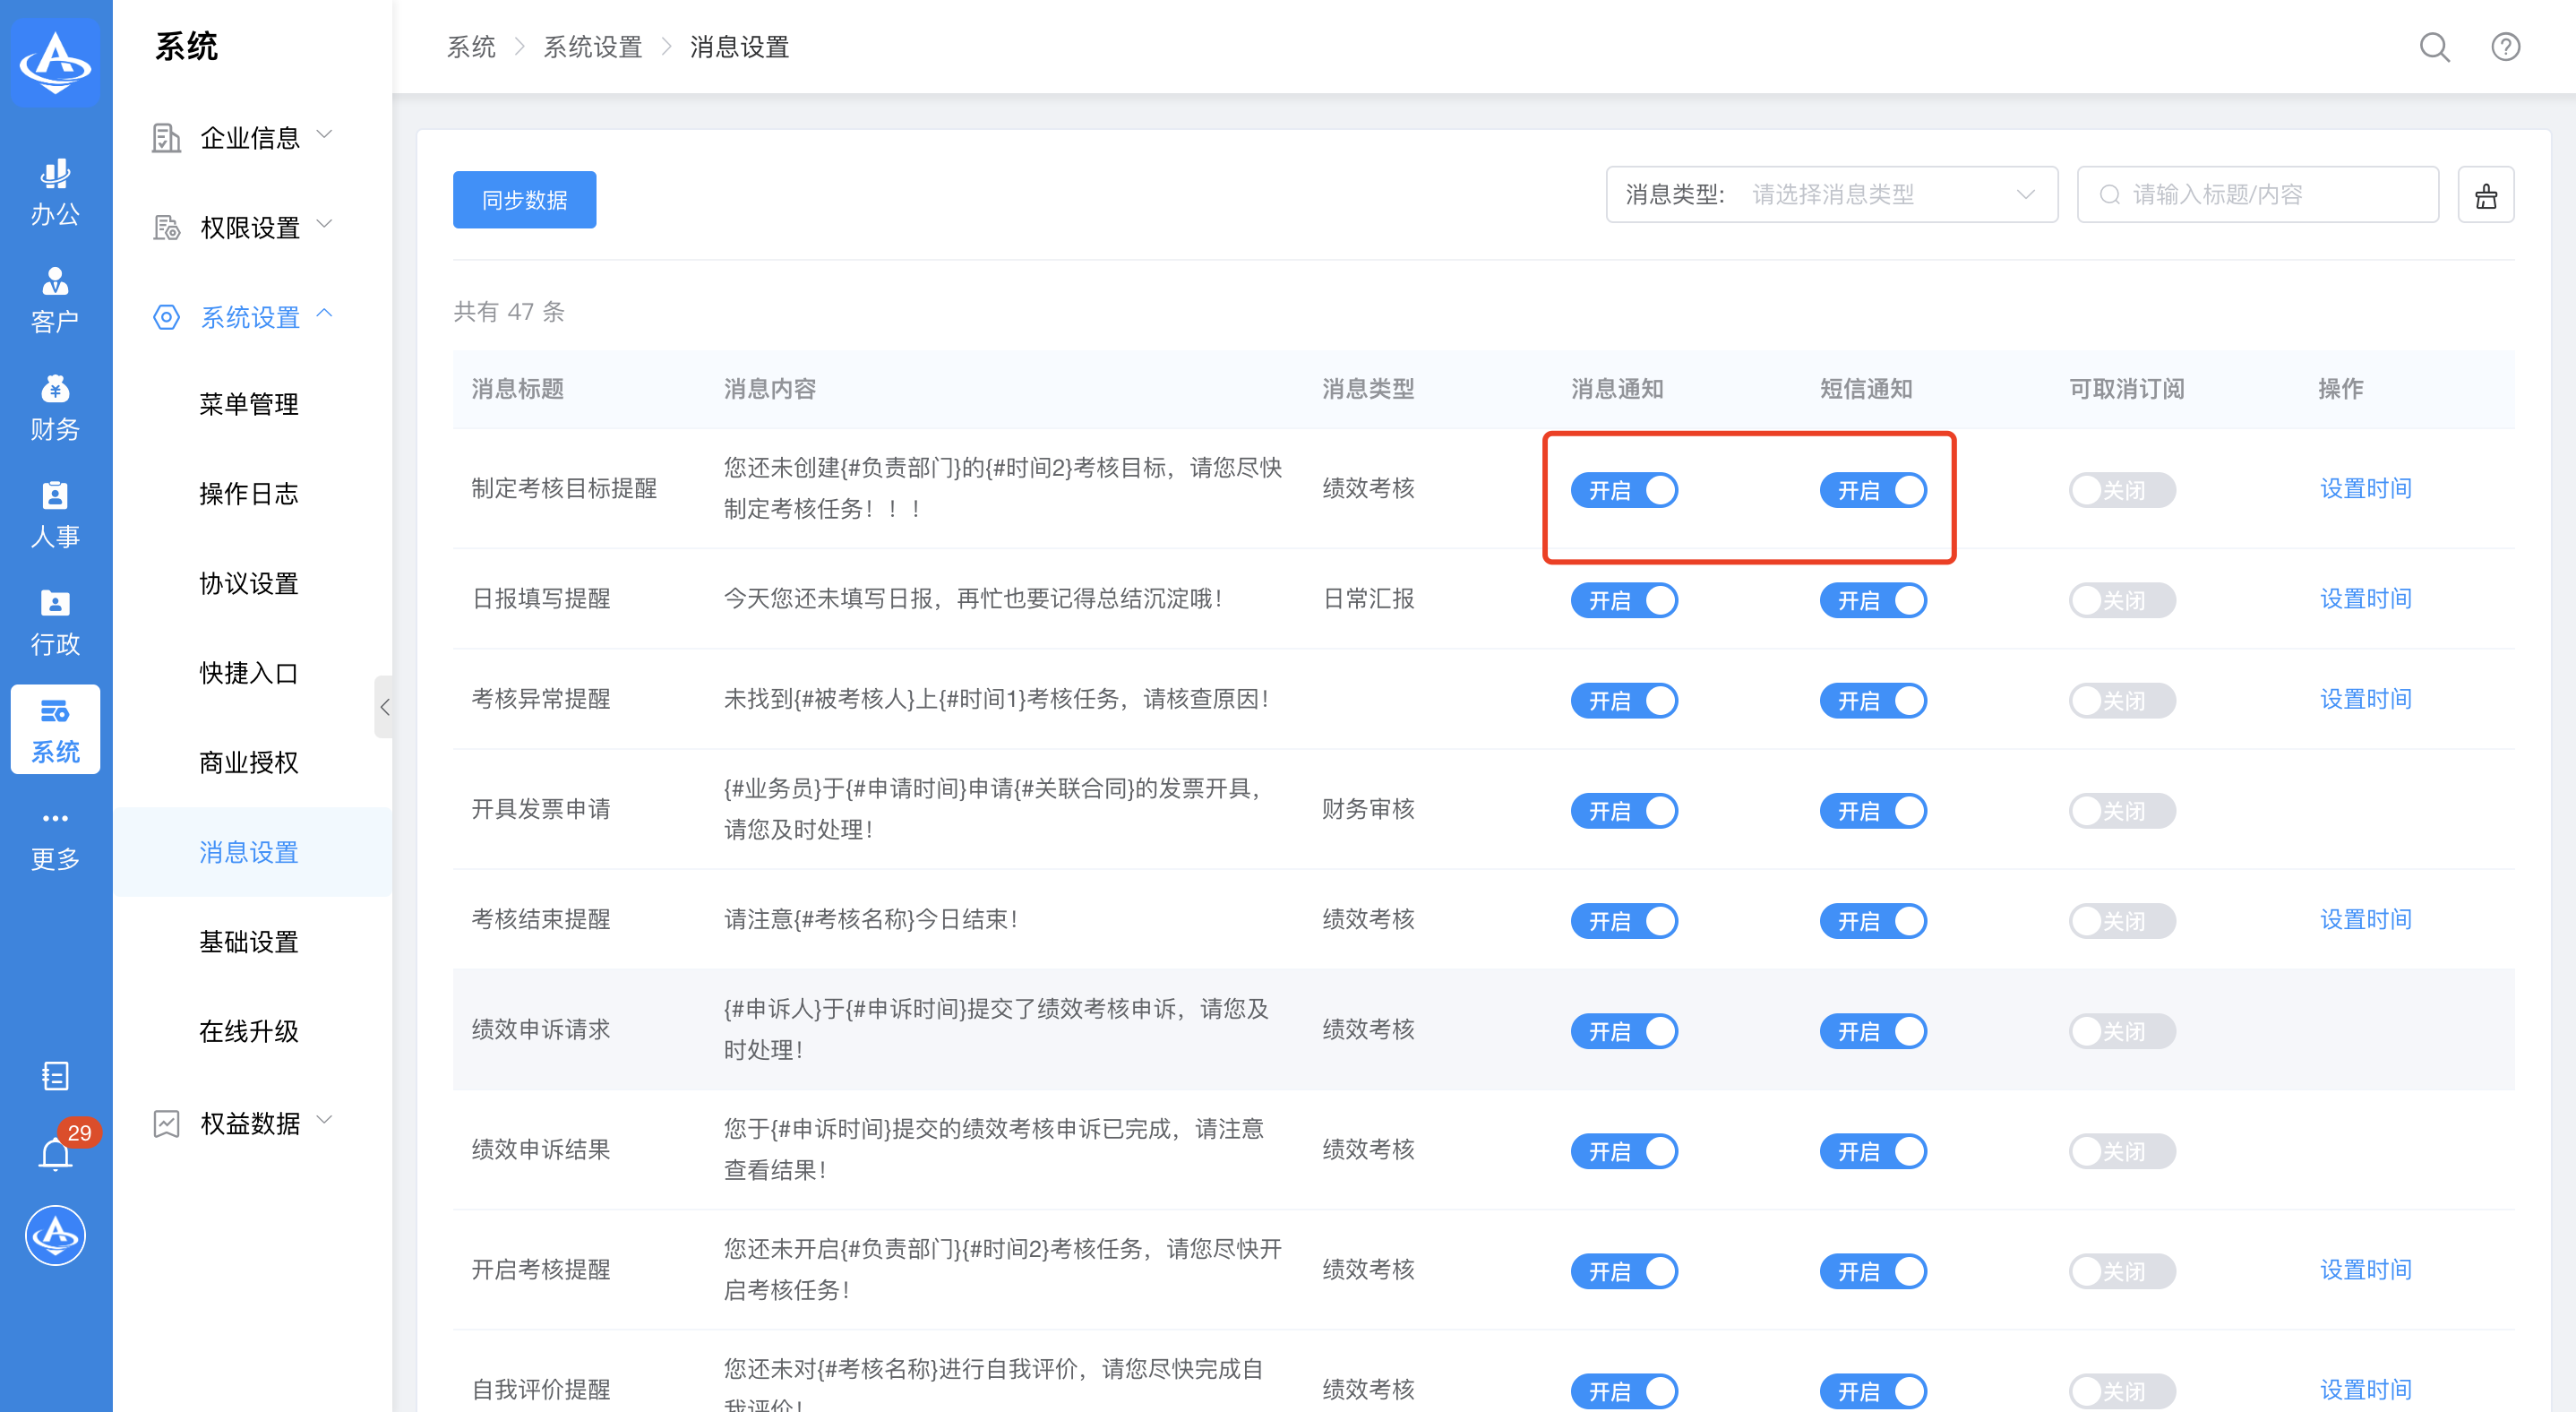Enable 可取消订阅 for 开具发票申请
Screen dimensions: 2576x1412
tap(2121, 811)
